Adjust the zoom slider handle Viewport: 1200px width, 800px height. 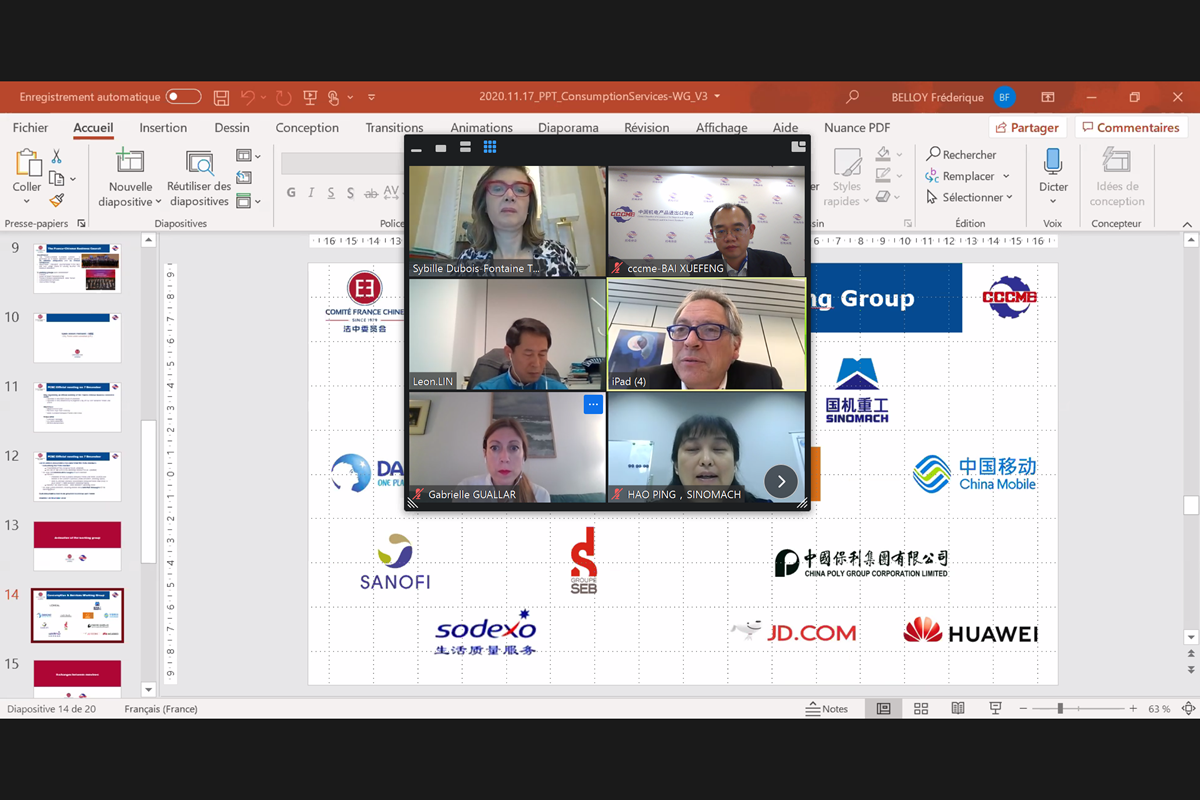1060,709
